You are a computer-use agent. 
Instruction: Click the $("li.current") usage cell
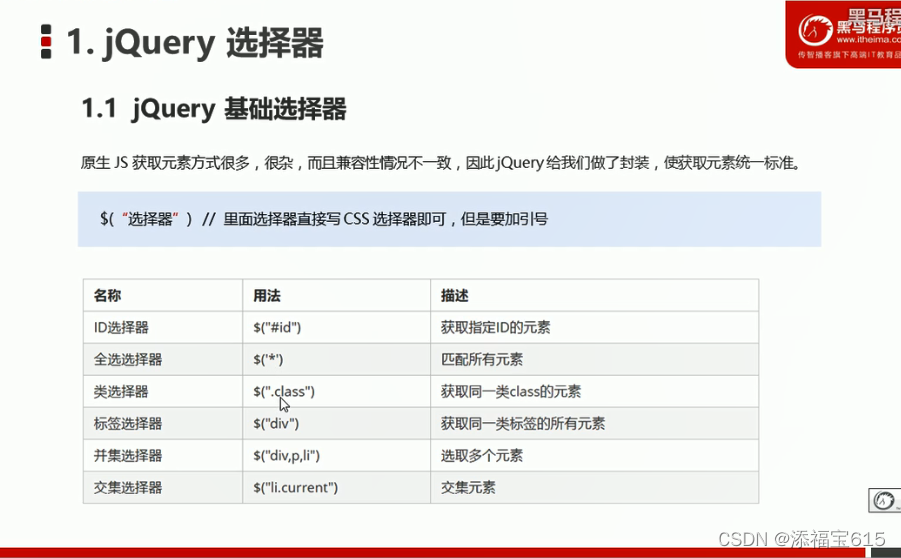pyautogui.click(x=337, y=488)
